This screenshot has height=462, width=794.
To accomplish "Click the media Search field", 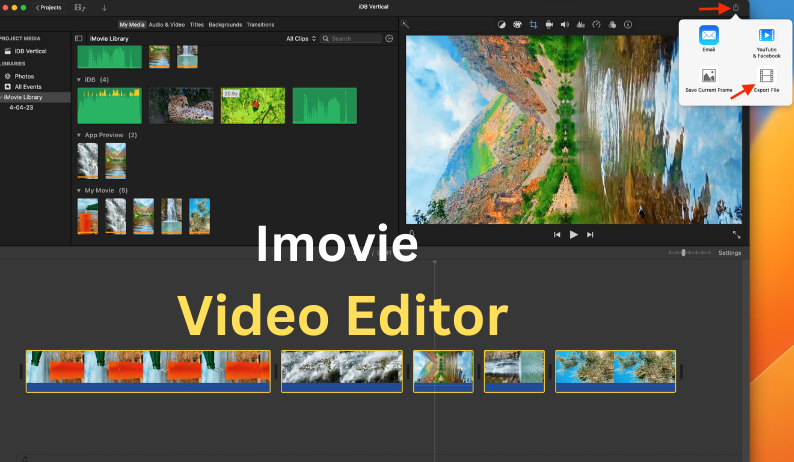I will [x=351, y=38].
